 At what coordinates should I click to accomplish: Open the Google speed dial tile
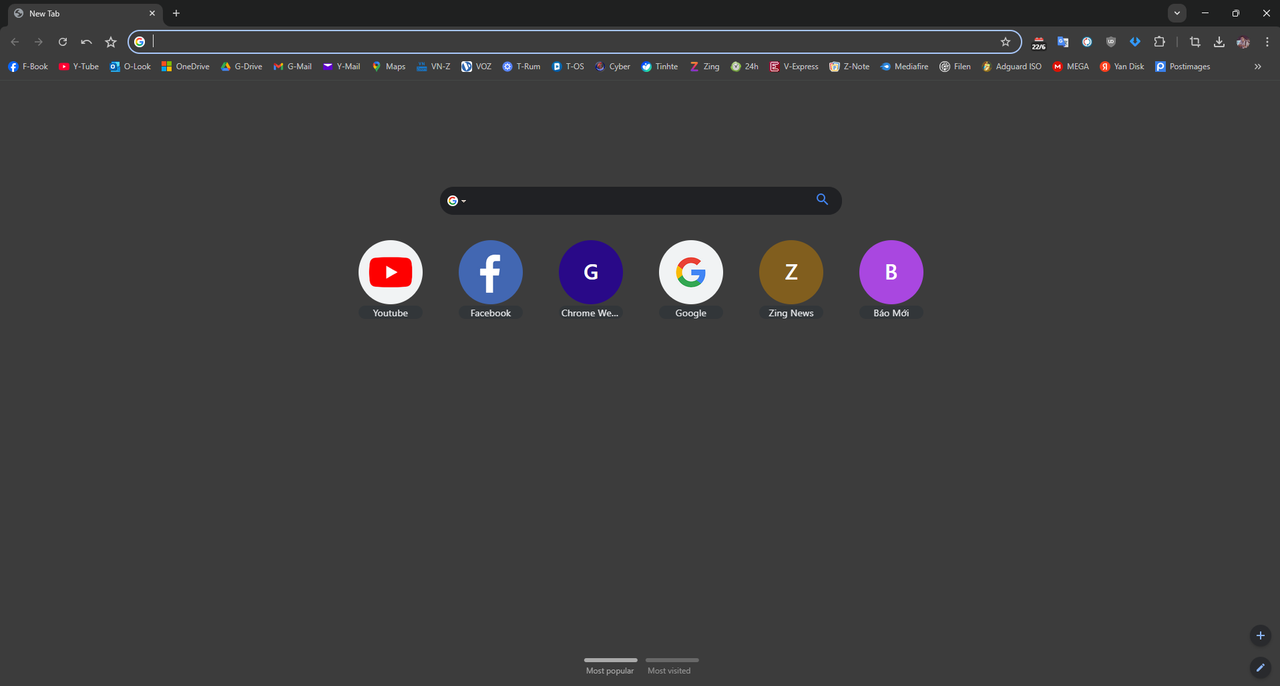(691, 280)
